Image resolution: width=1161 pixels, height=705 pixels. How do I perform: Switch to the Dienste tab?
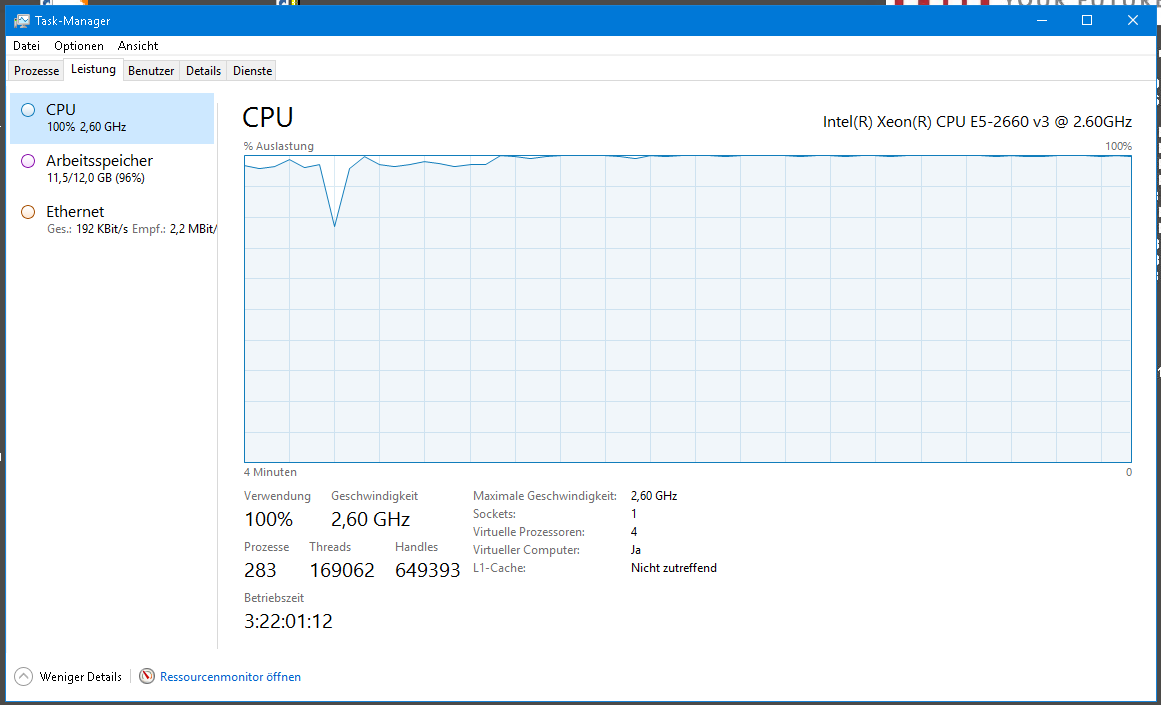252,71
